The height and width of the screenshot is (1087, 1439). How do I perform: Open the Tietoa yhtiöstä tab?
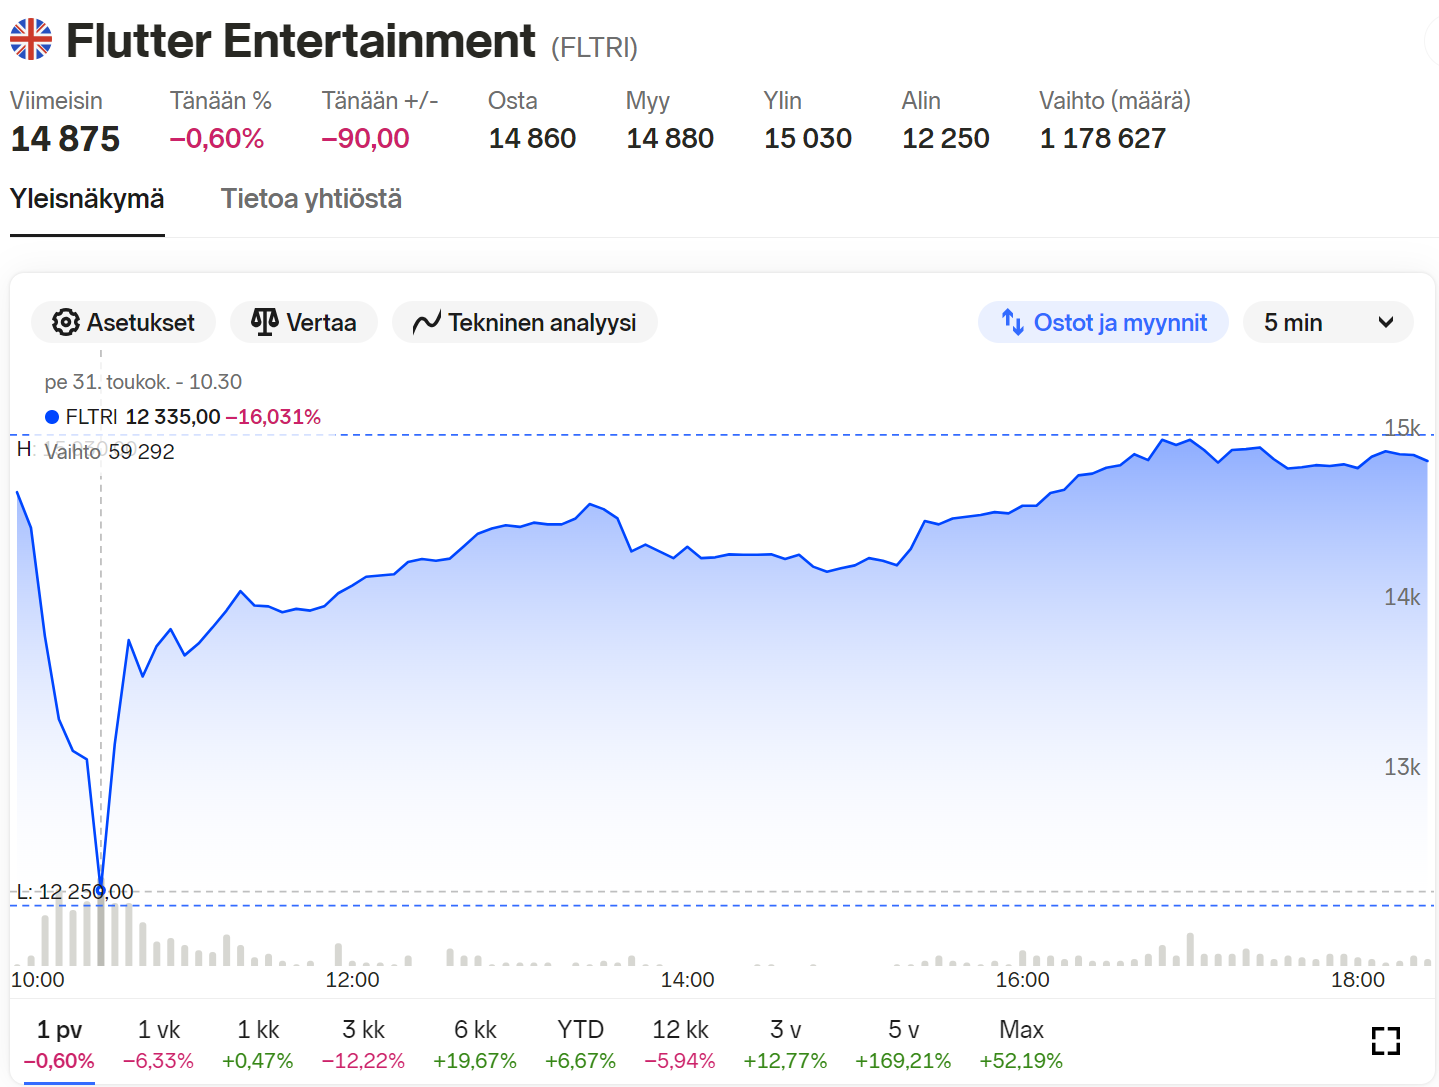311,199
